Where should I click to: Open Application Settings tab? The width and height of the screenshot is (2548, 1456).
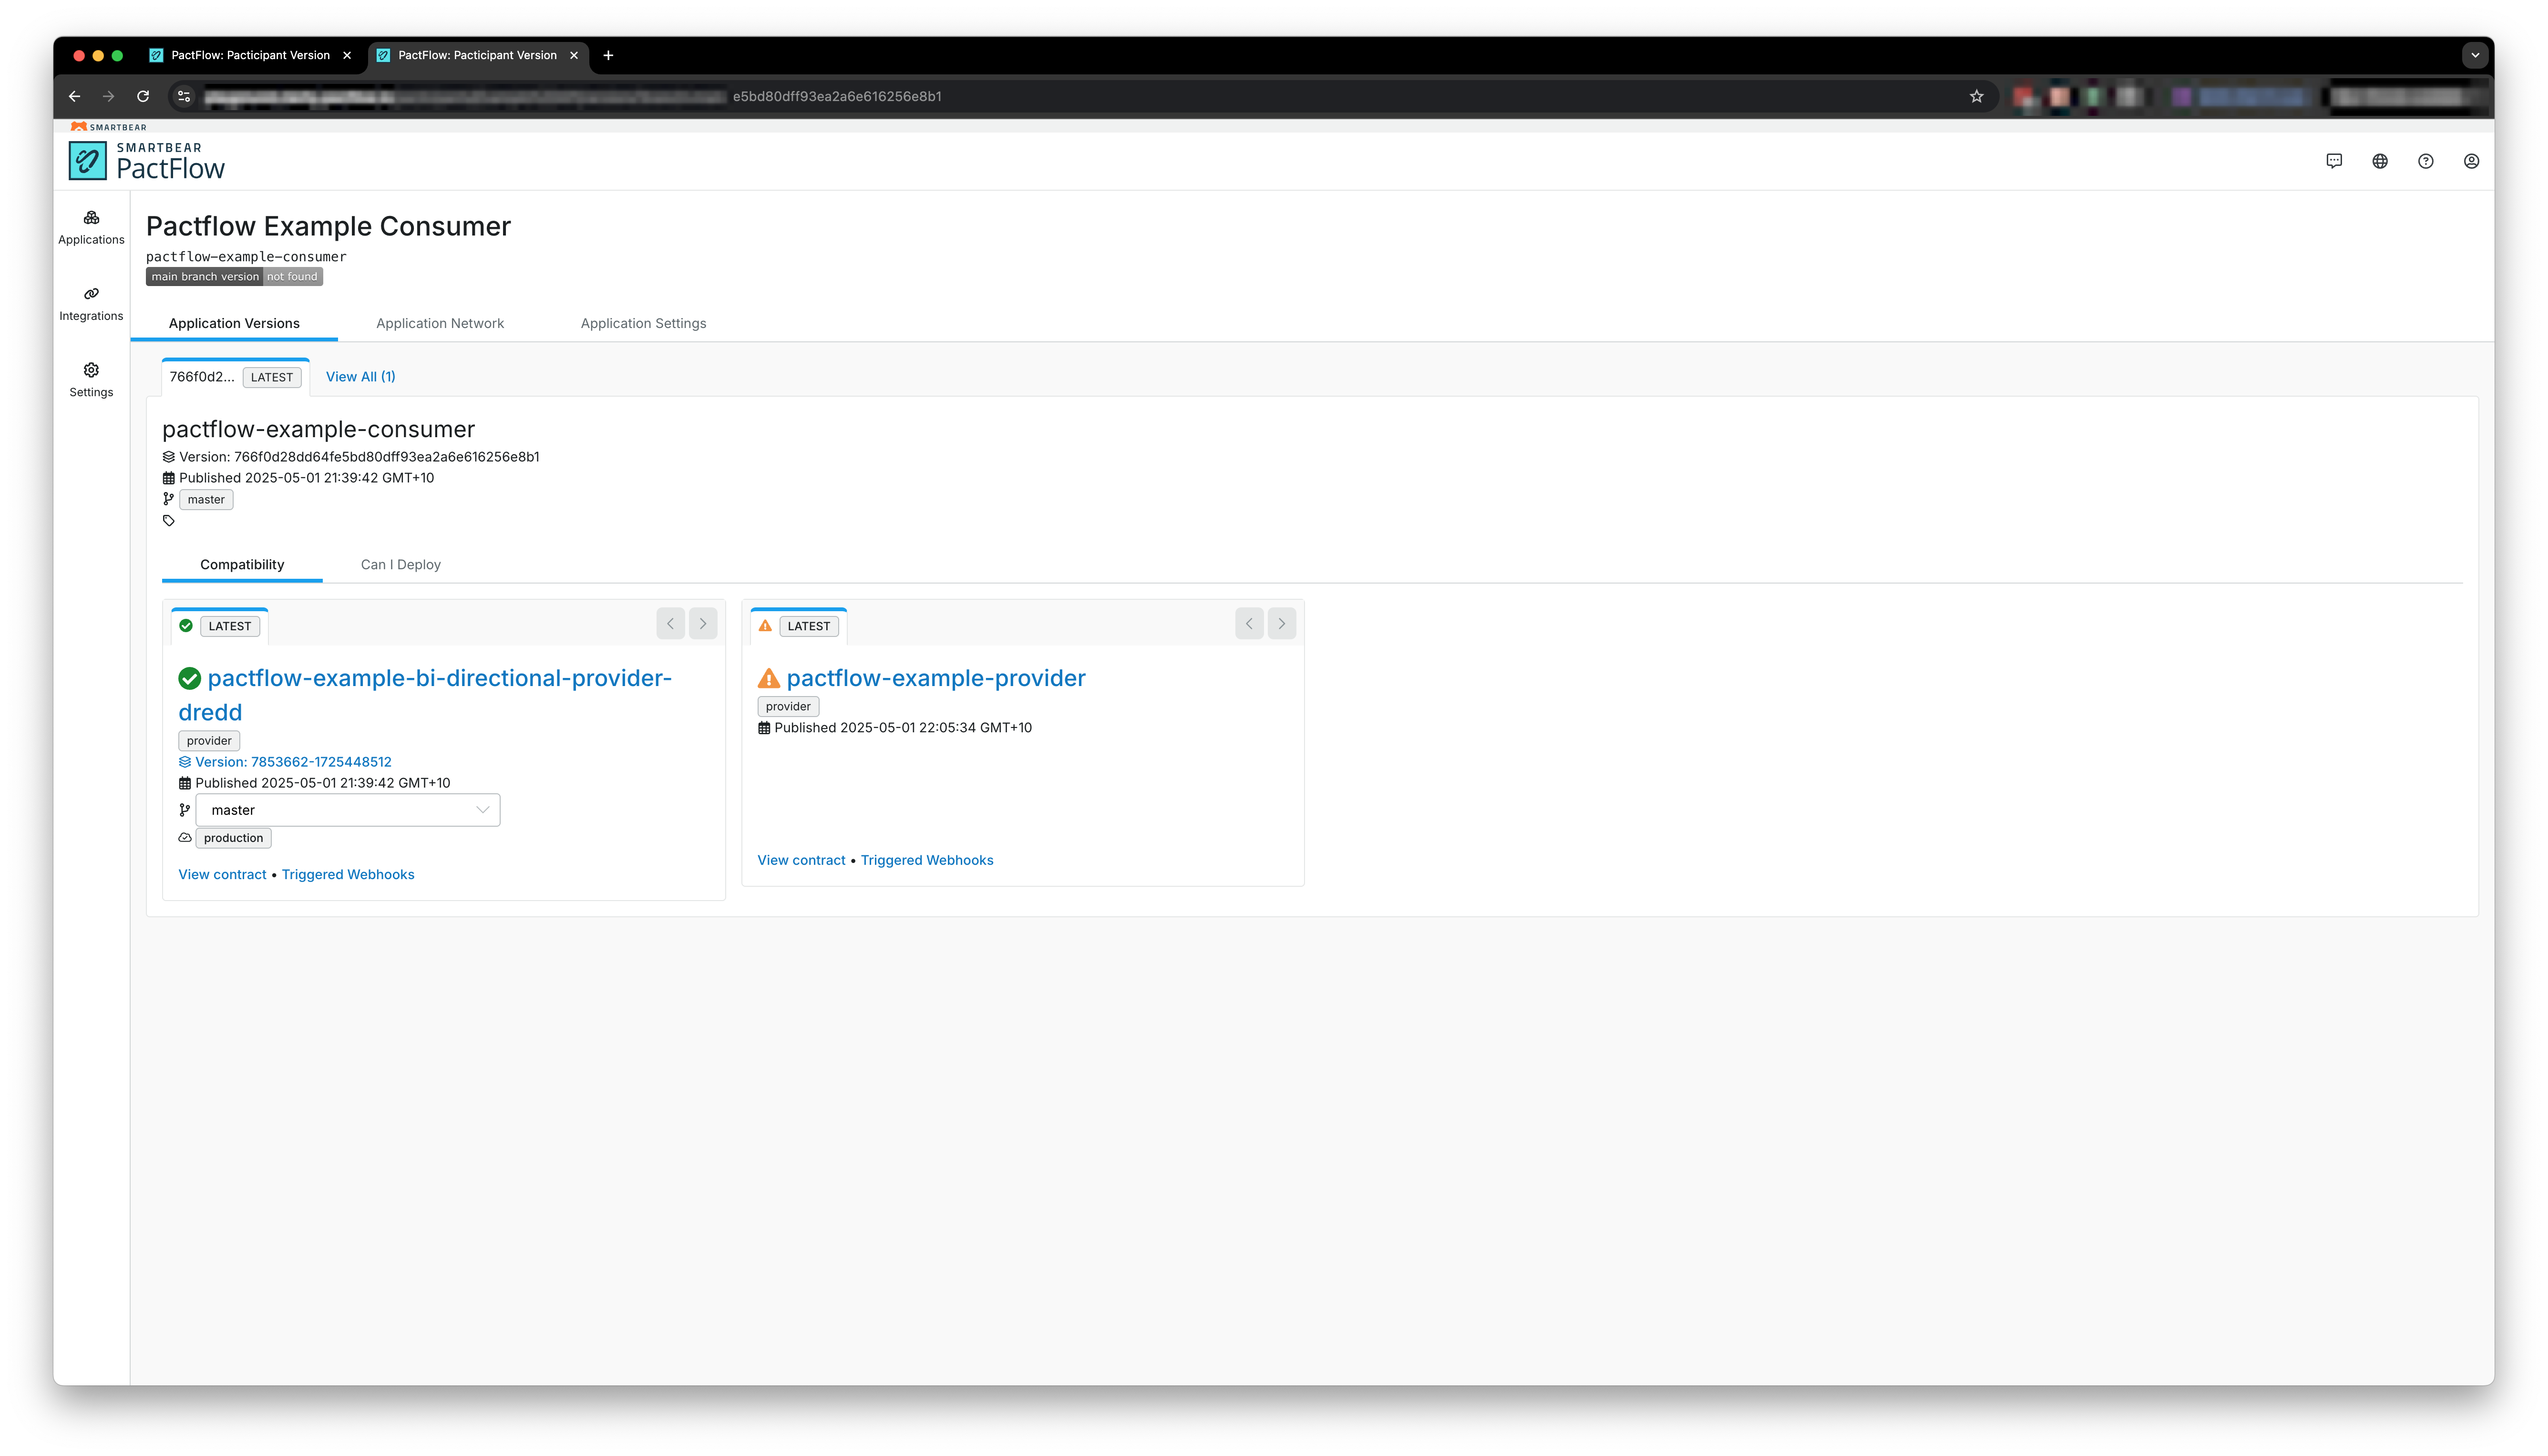click(643, 323)
